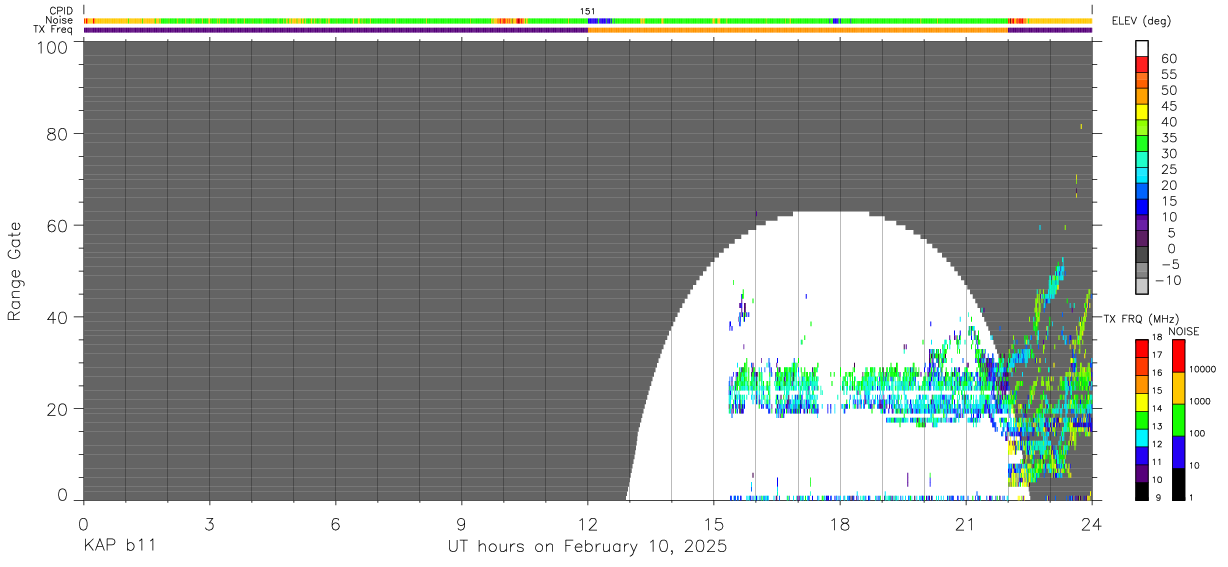
Task: Click the red top segment of TX FRQ colorbar
Action: (x=1142, y=346)
